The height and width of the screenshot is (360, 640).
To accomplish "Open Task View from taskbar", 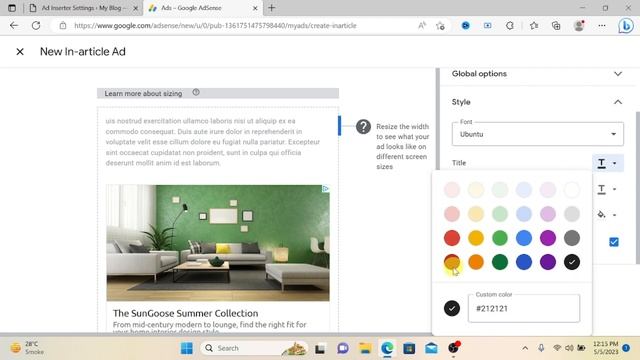I will click(320, 349).
